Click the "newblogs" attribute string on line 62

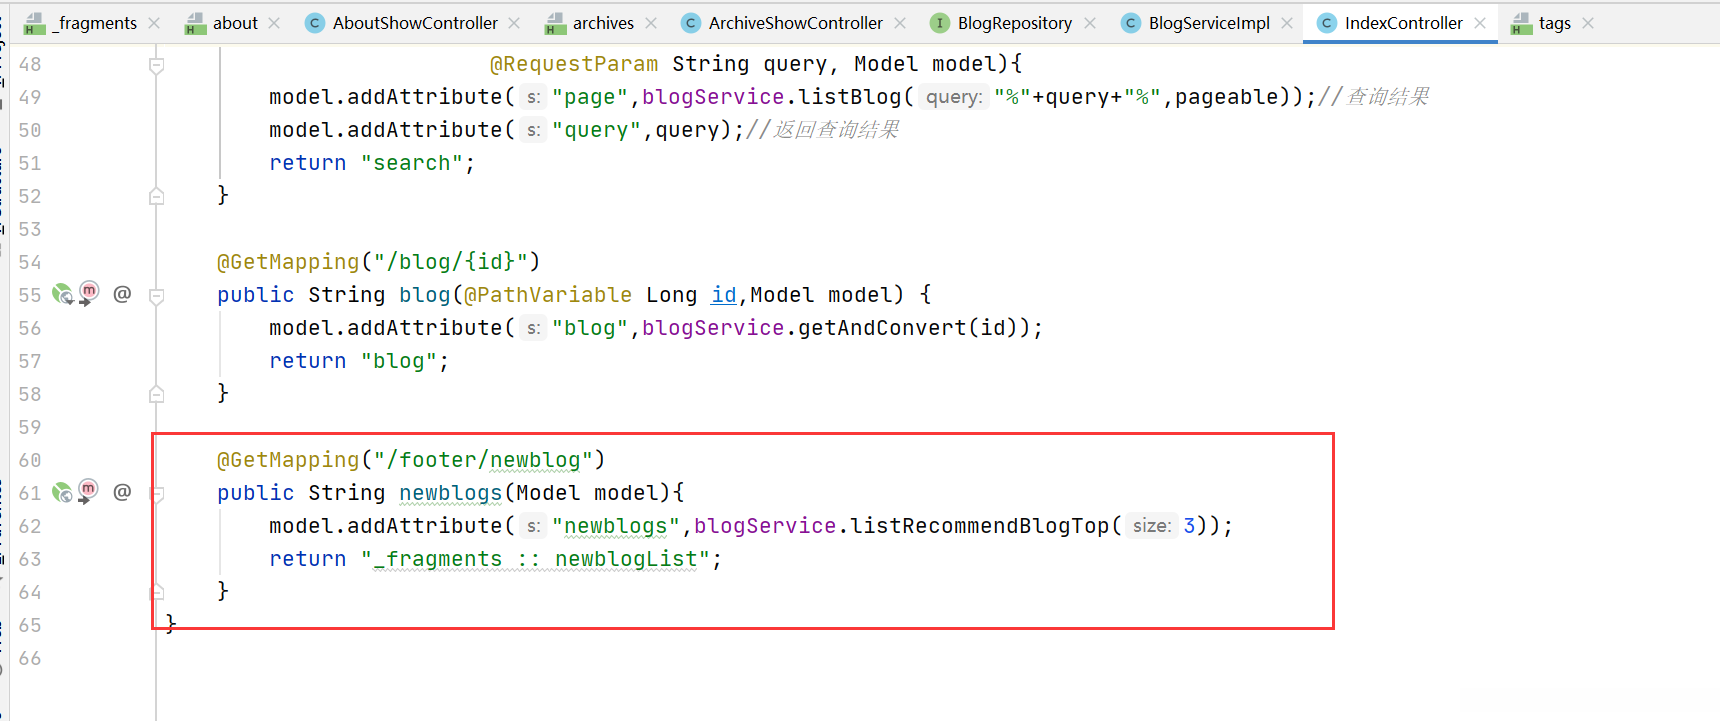[x=616, y=526]
